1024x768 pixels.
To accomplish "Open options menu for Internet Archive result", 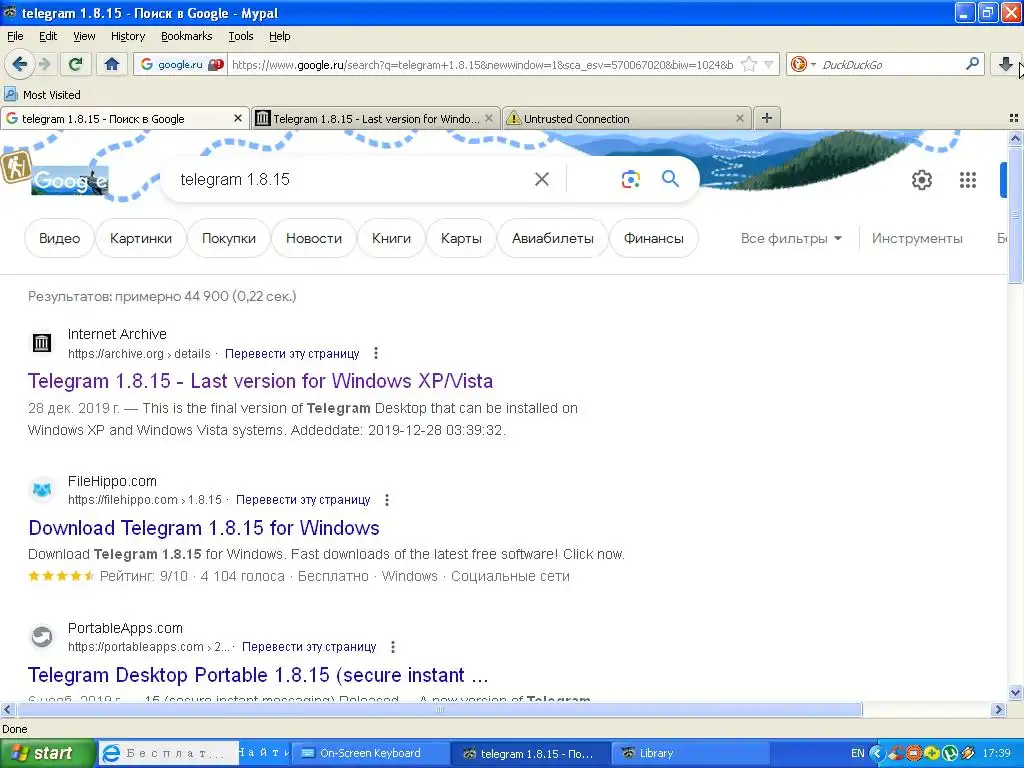I will coord(376,353).
